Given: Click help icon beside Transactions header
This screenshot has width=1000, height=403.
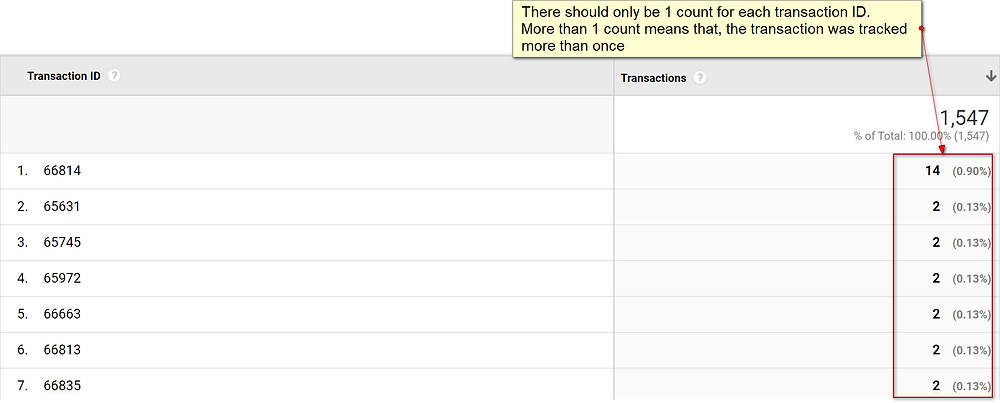Looking at the screenshot, I should click(700, 78).
